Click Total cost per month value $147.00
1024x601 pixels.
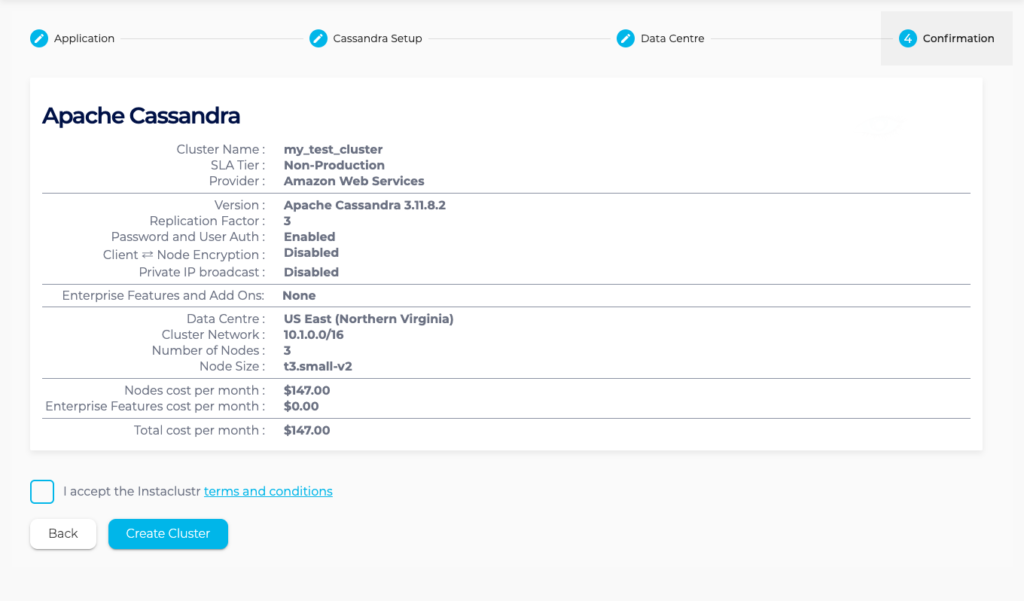(307, 430)
